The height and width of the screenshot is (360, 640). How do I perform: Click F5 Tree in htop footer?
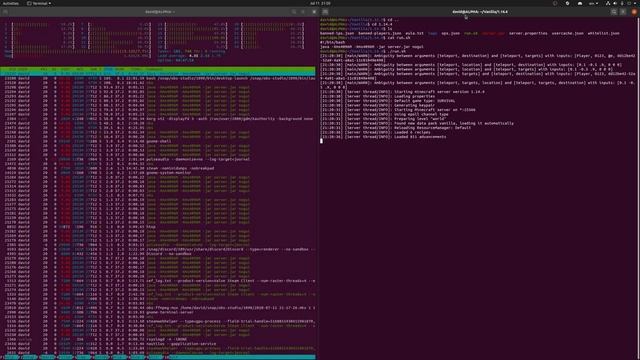(82, 357)
